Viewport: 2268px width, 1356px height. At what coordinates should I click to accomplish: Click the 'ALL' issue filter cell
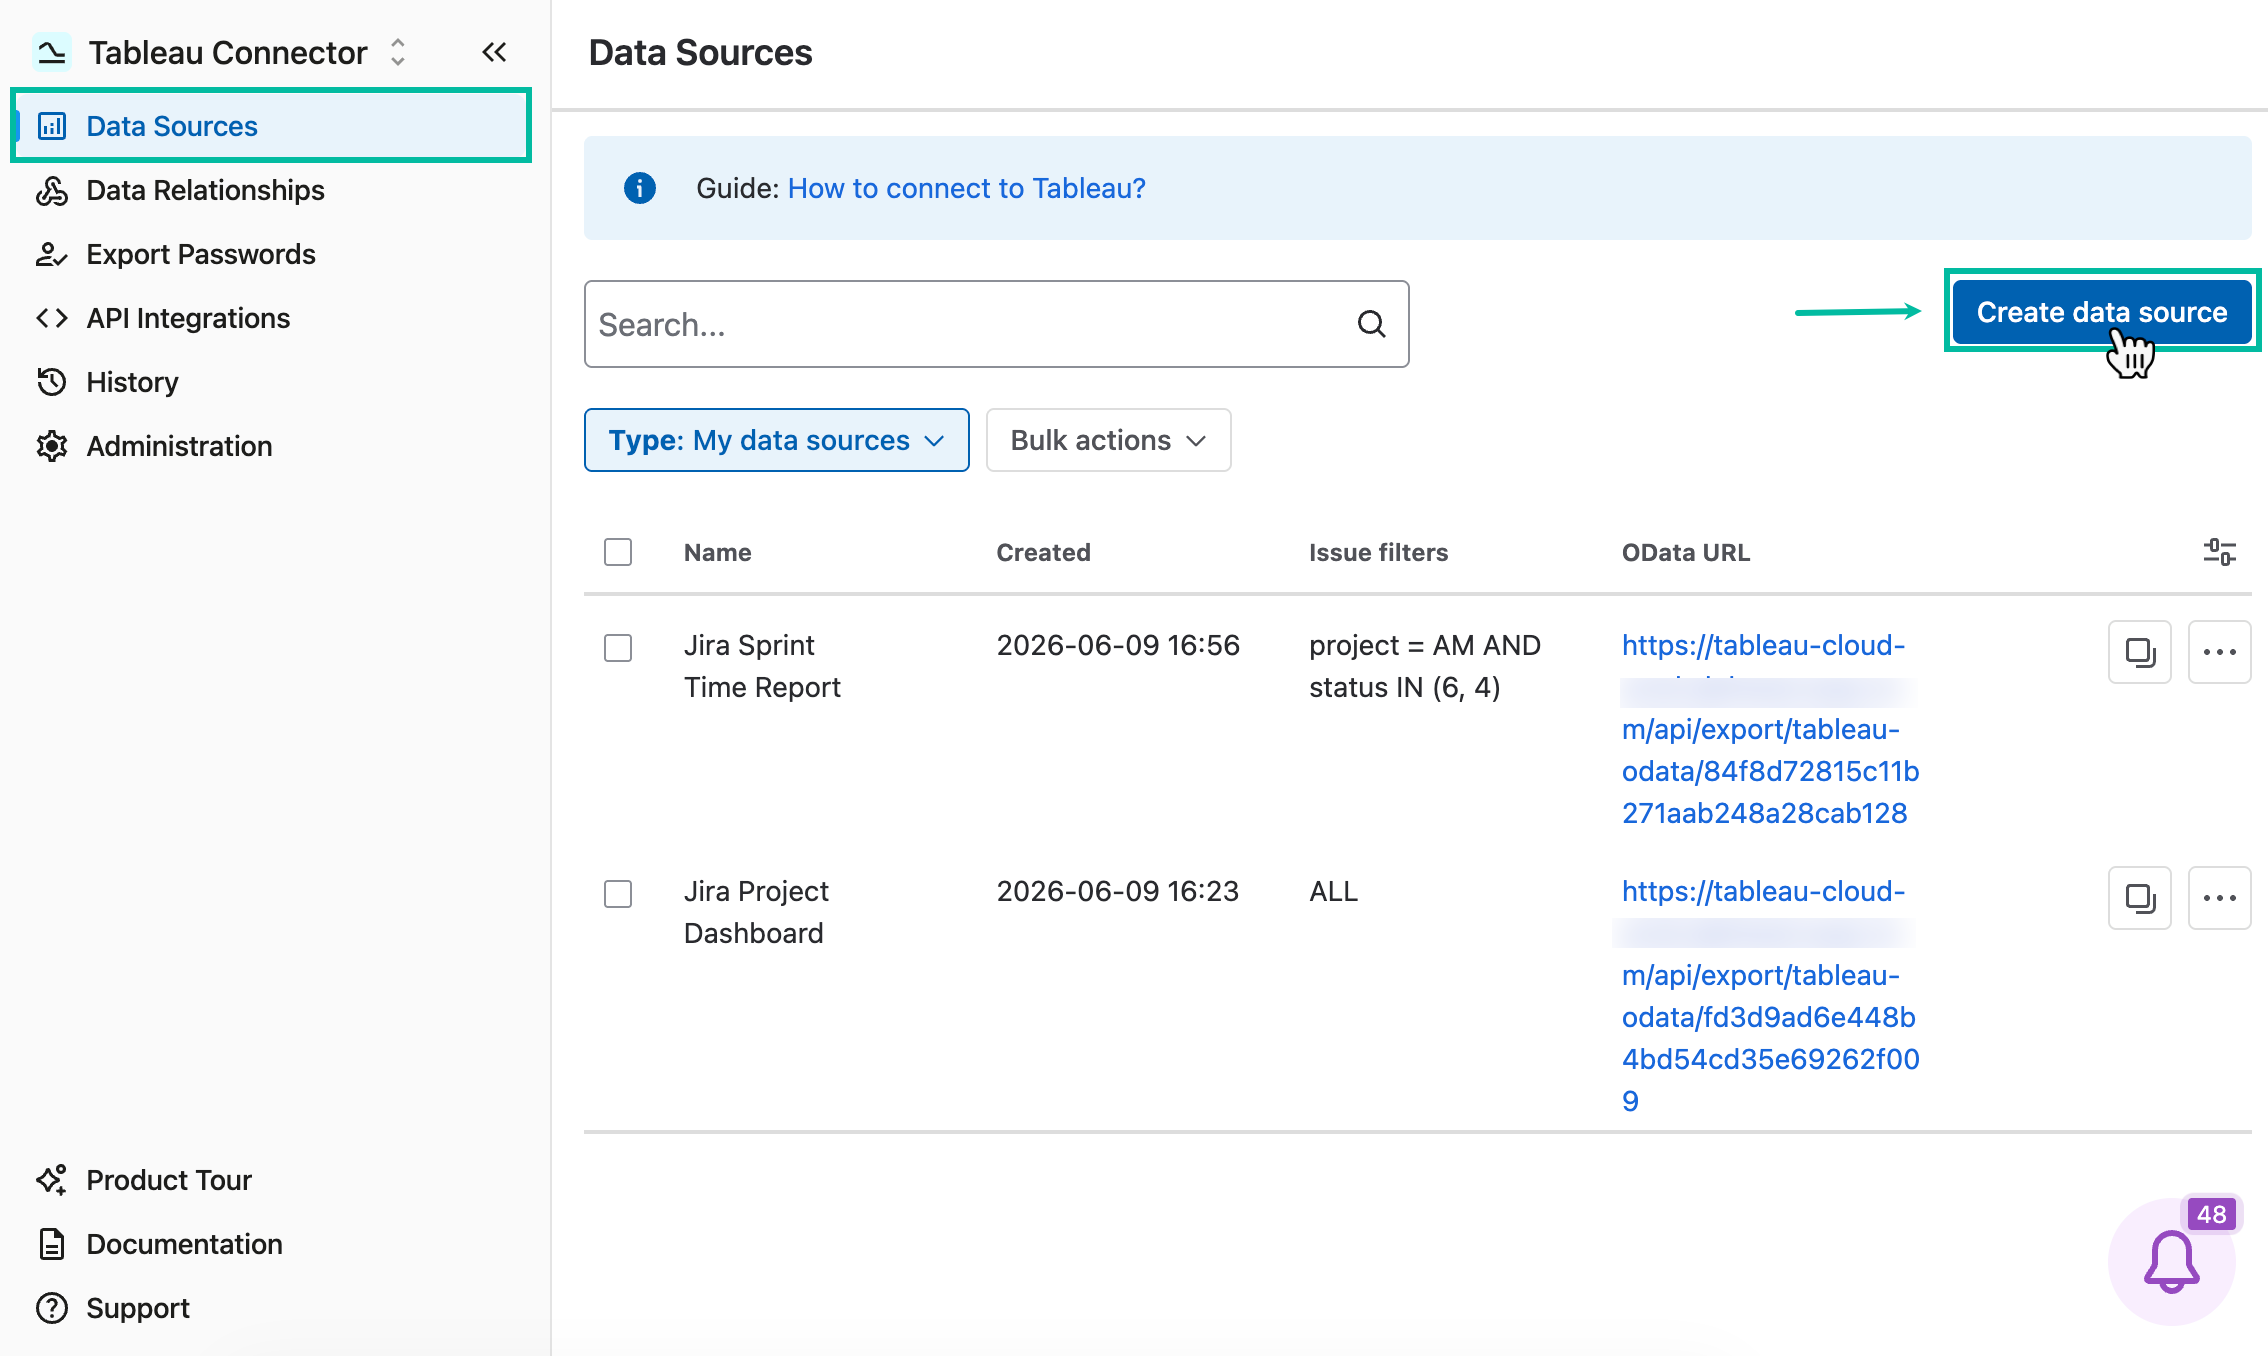[1334, 892]
